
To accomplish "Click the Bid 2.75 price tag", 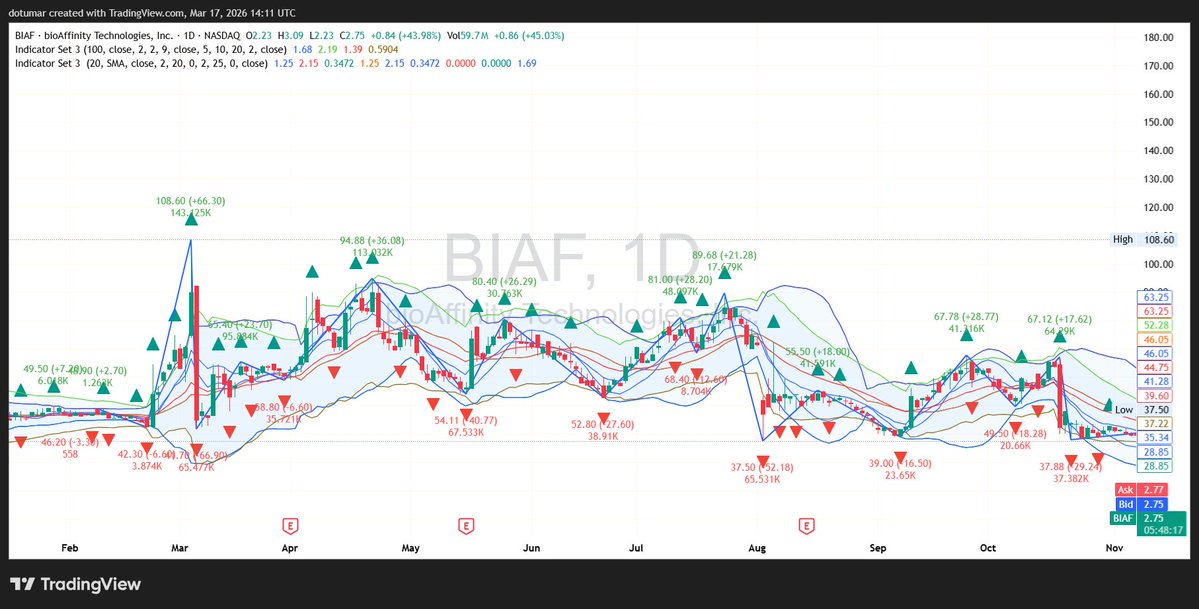I will coord(1142,504).
